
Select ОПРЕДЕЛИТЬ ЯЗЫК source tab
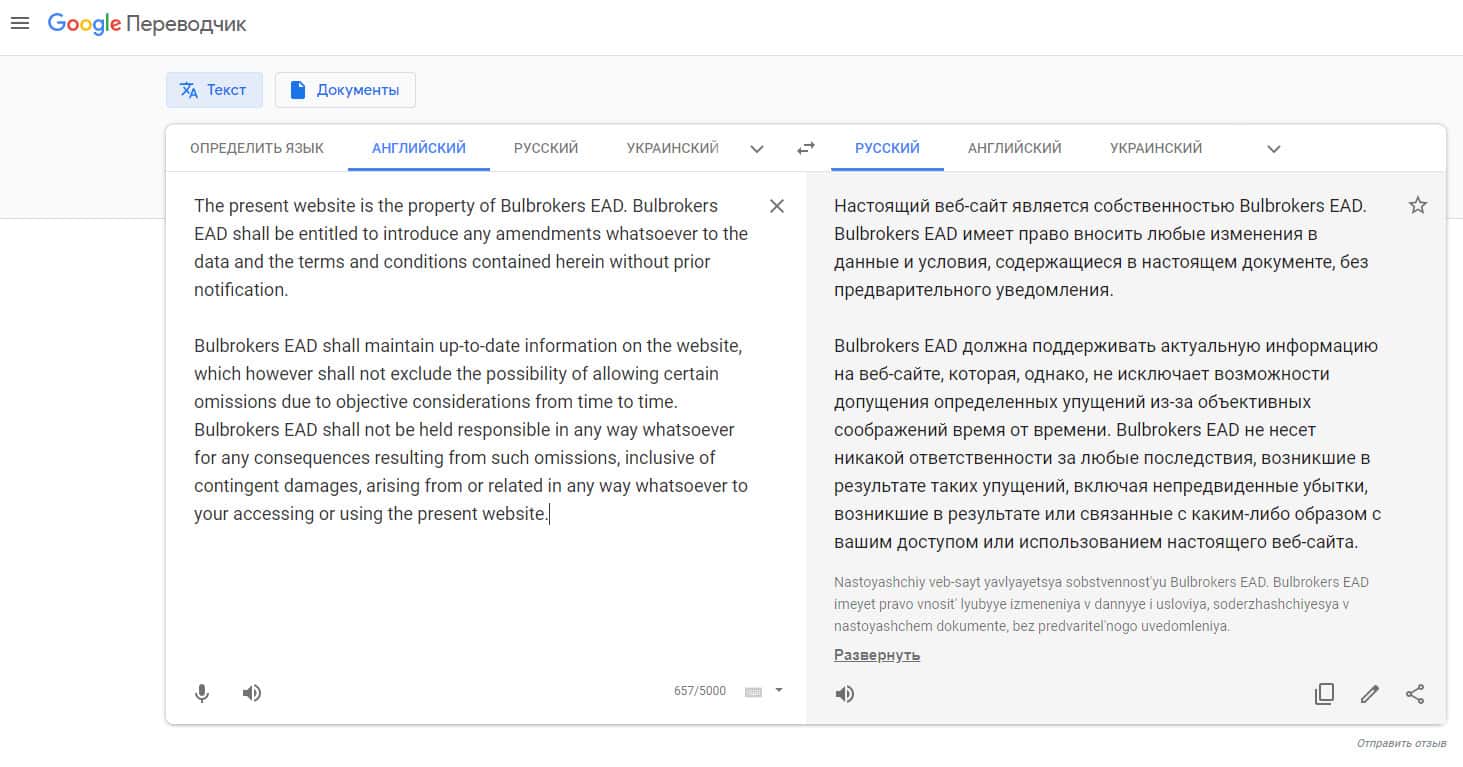pos(257,148)
